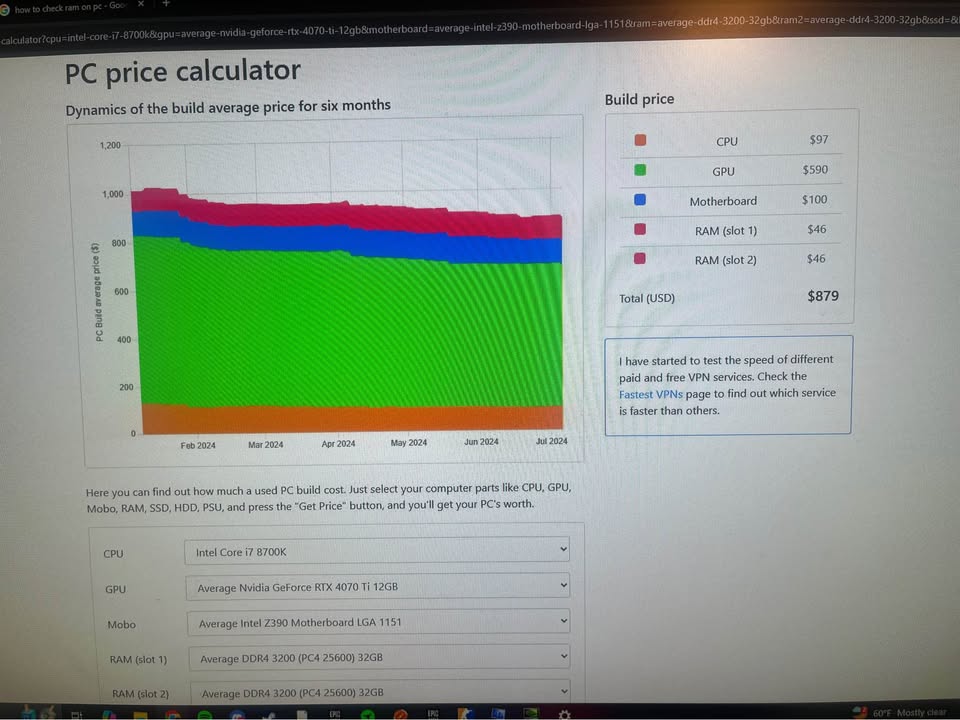Follow the 'Fastest VPNs' link
Image resolution: width=960 pixels, height=720 pixels.
pyautogui.click(x=650, y=394)
